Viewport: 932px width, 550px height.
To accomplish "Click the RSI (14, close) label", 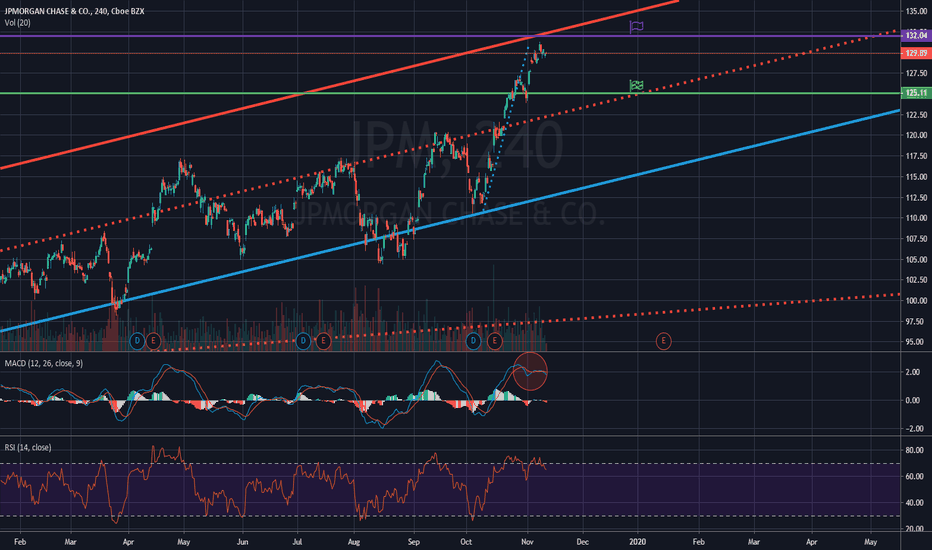I will pos(28,447).
